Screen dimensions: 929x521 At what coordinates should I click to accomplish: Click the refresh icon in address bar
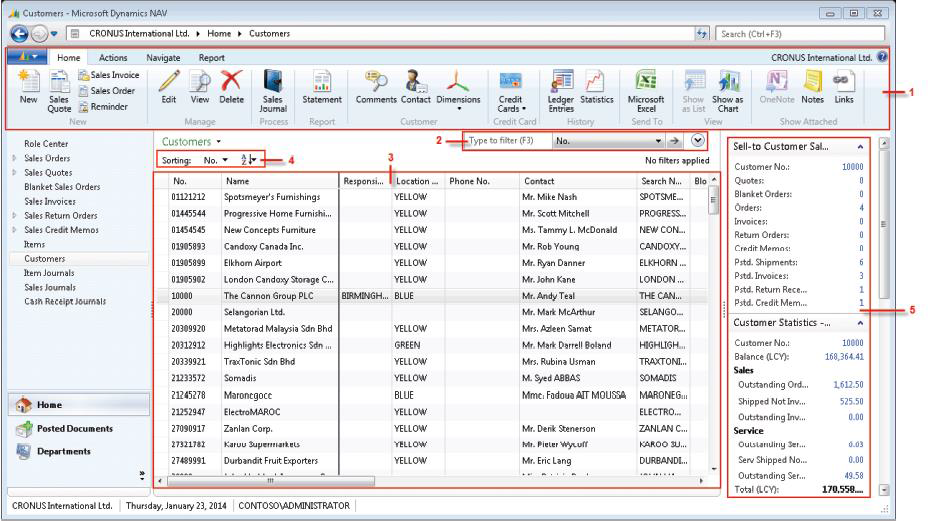click(x=701, y=34)
